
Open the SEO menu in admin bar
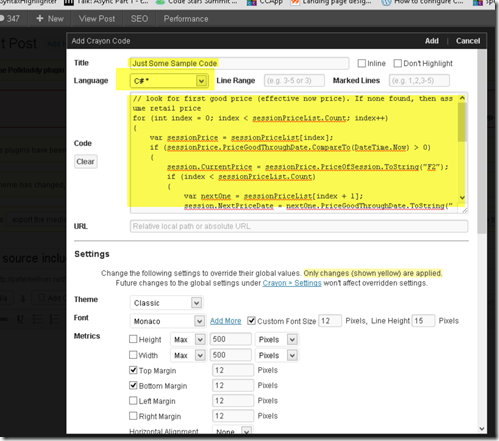[139, 19]
